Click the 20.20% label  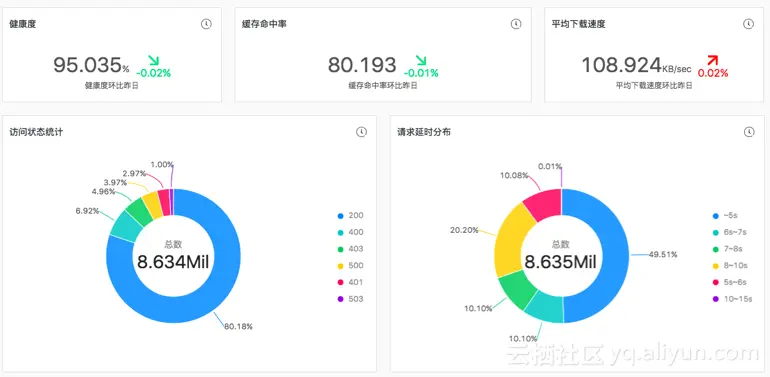pos(464,230)
